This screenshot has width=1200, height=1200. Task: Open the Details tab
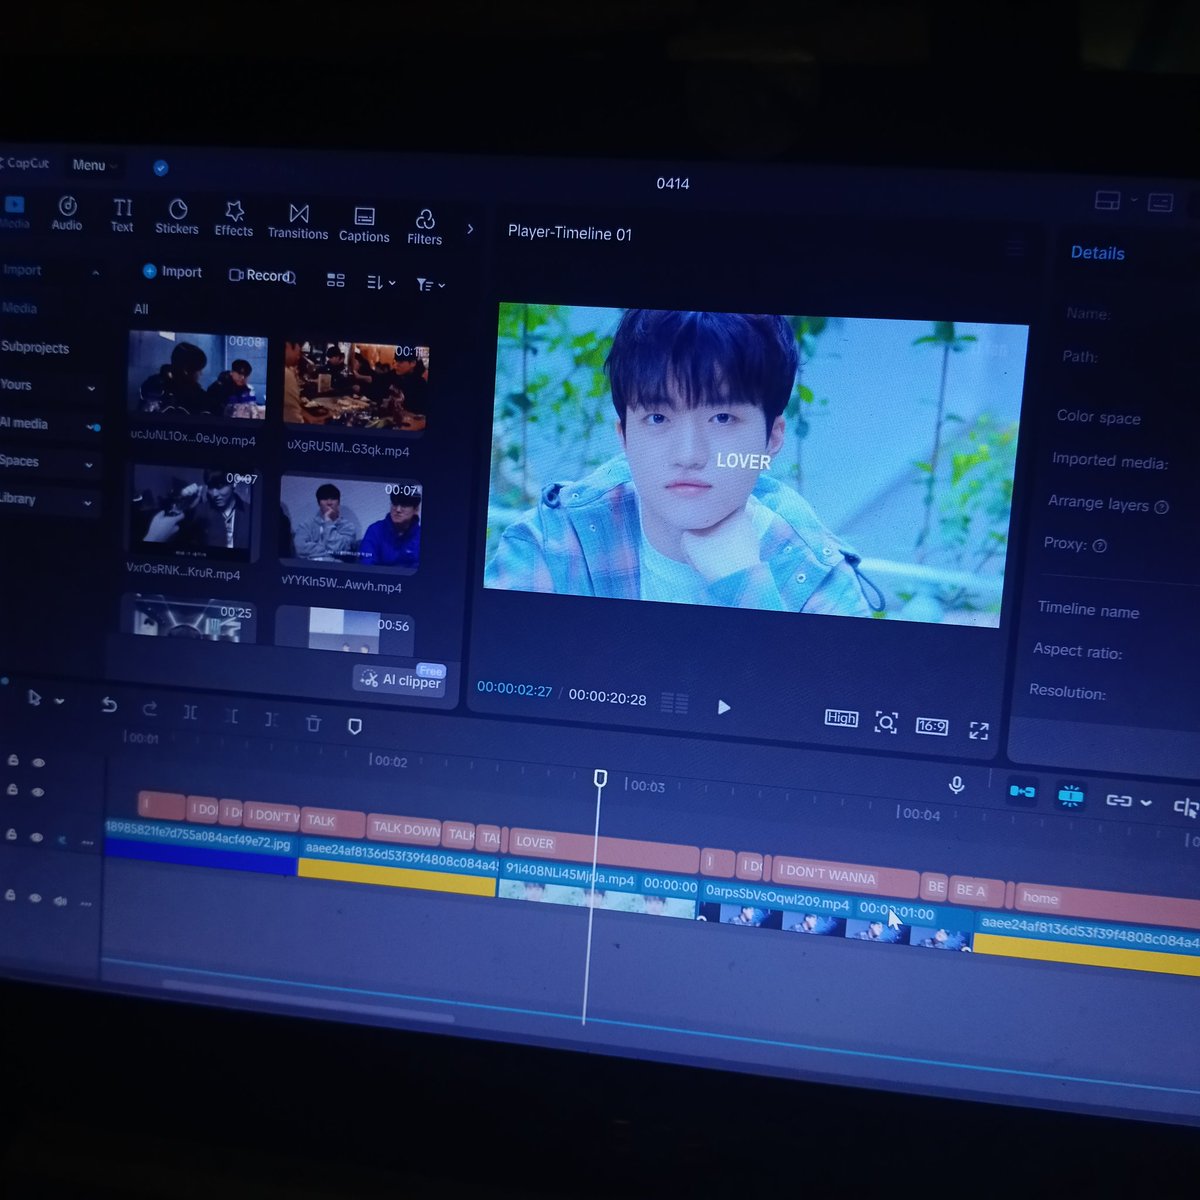[x=1098, y=253]
